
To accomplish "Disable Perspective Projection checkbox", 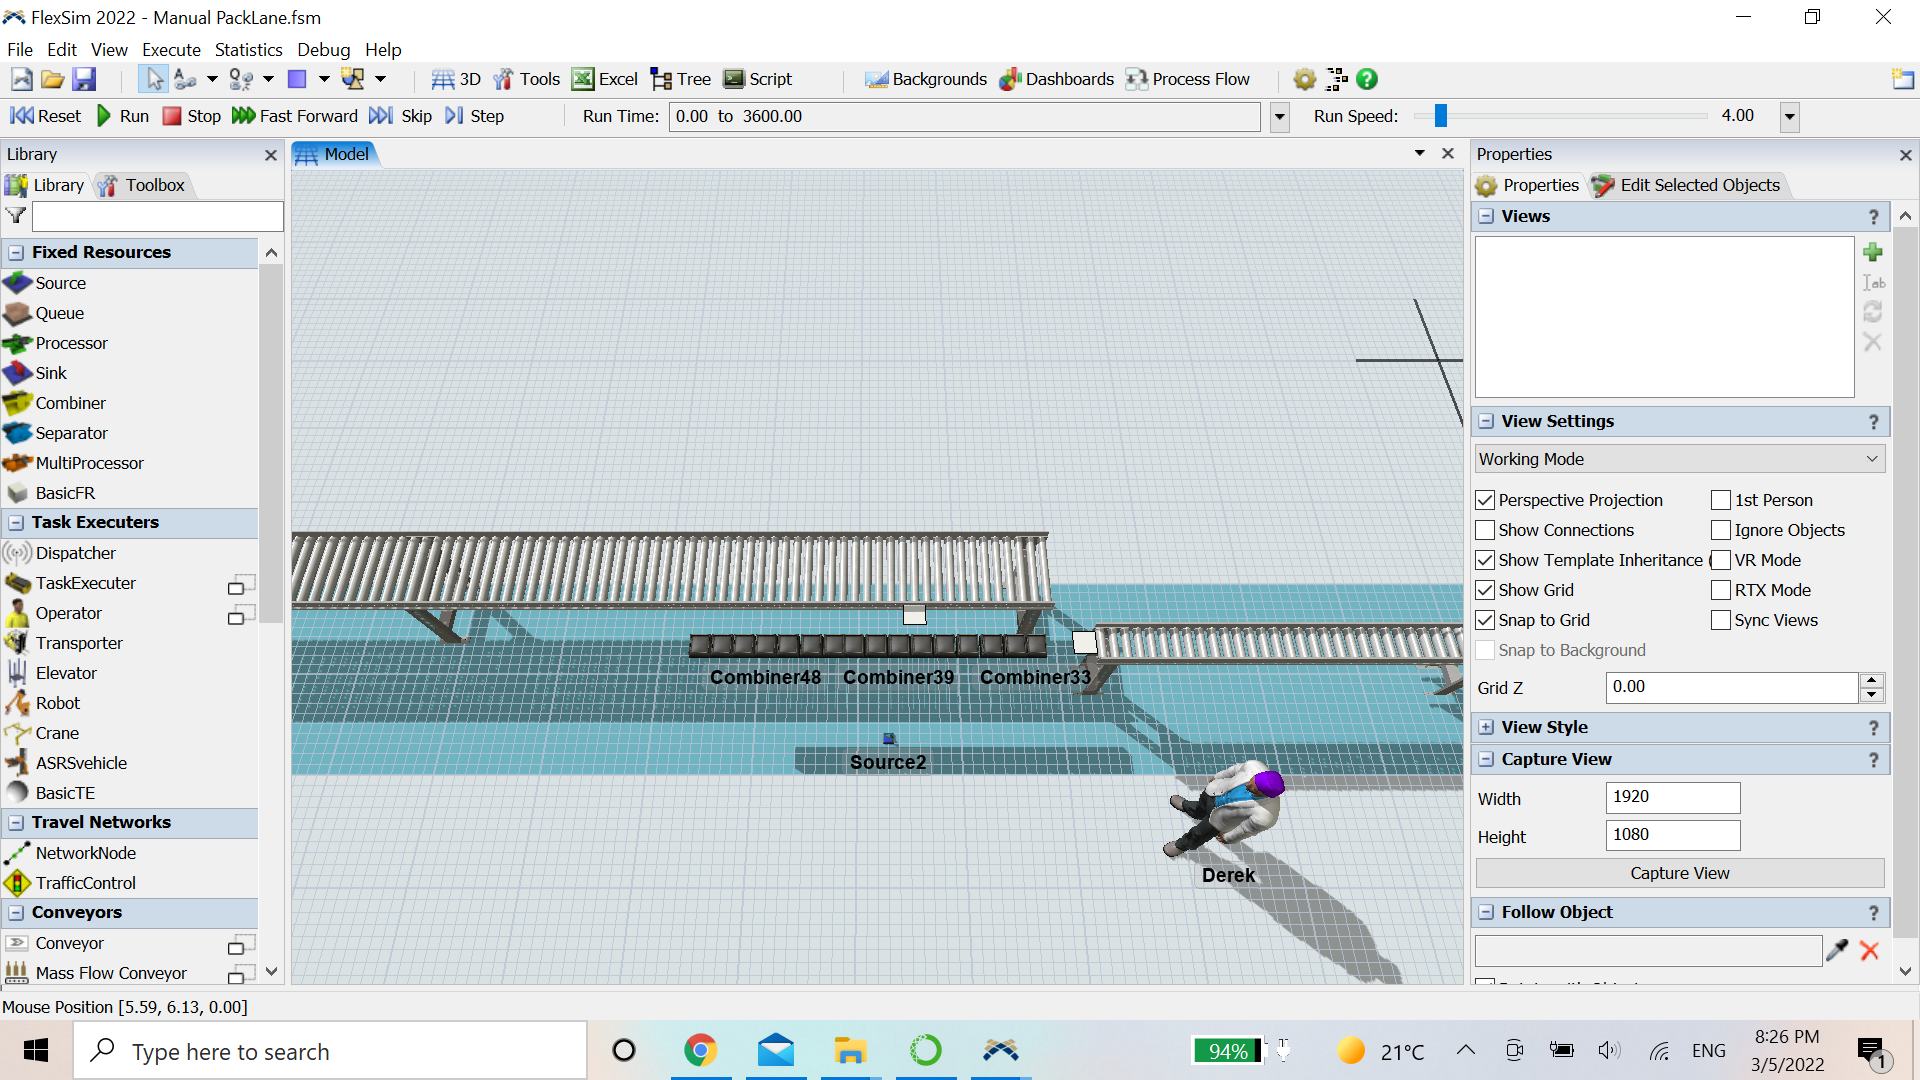I will (x=1485, y=500).
